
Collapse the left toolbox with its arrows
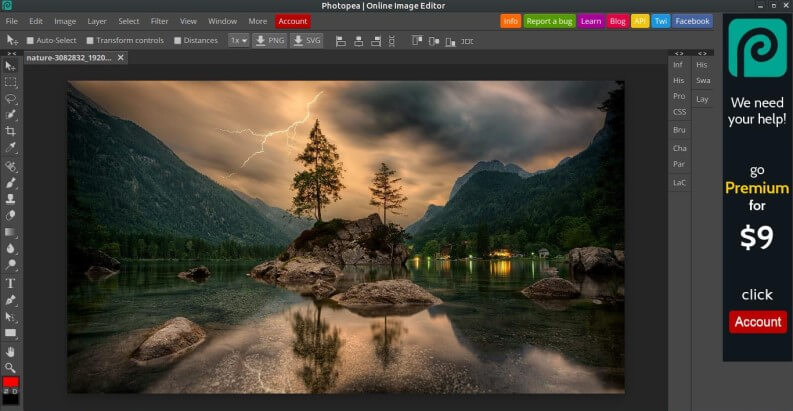tap(12, 53)
